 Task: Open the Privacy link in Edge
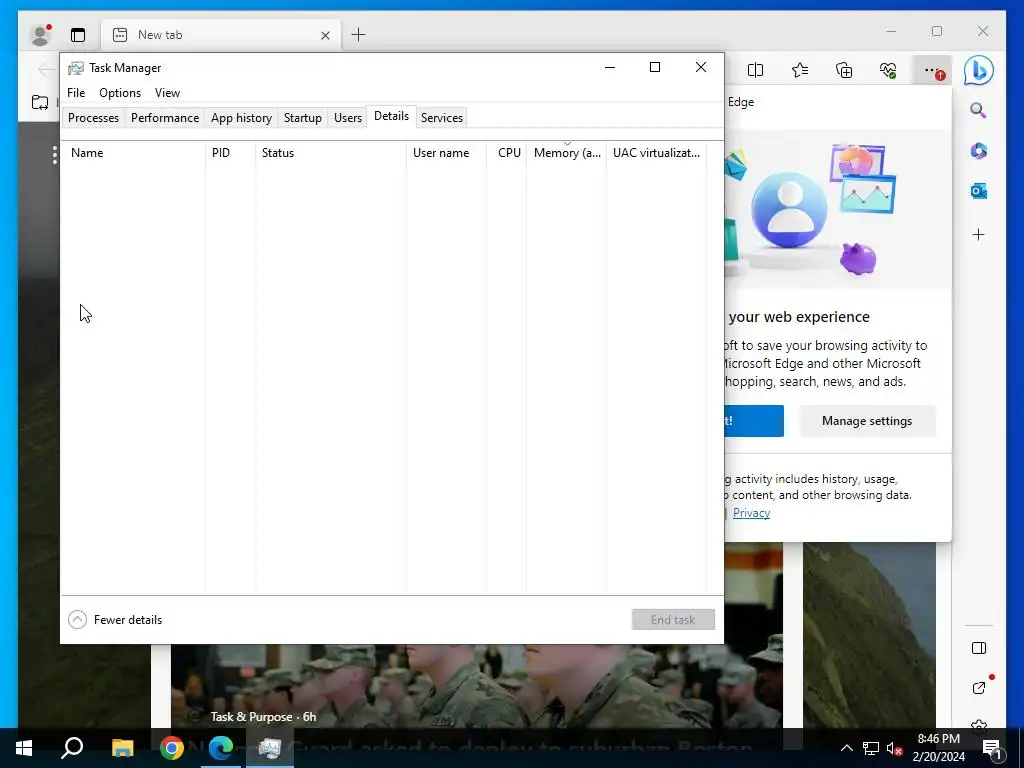751,513
